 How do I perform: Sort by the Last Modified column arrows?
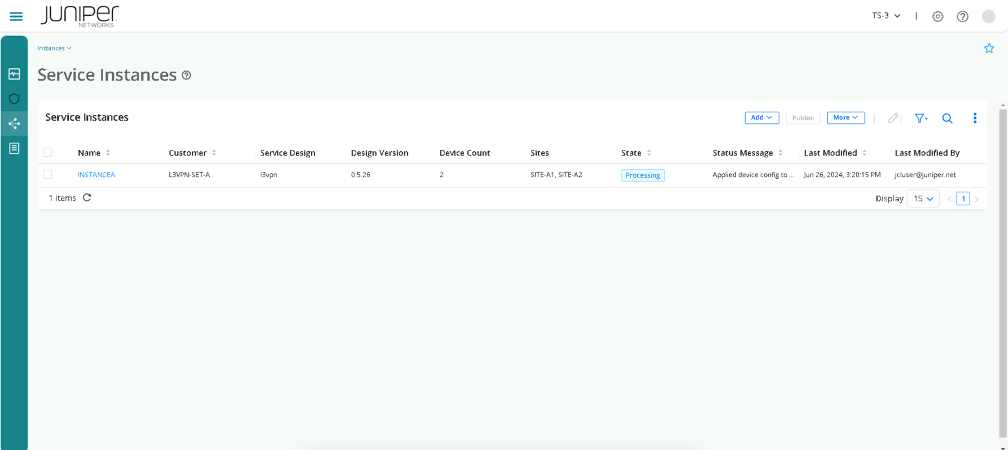pyautogui.click(x=864, y=153)
